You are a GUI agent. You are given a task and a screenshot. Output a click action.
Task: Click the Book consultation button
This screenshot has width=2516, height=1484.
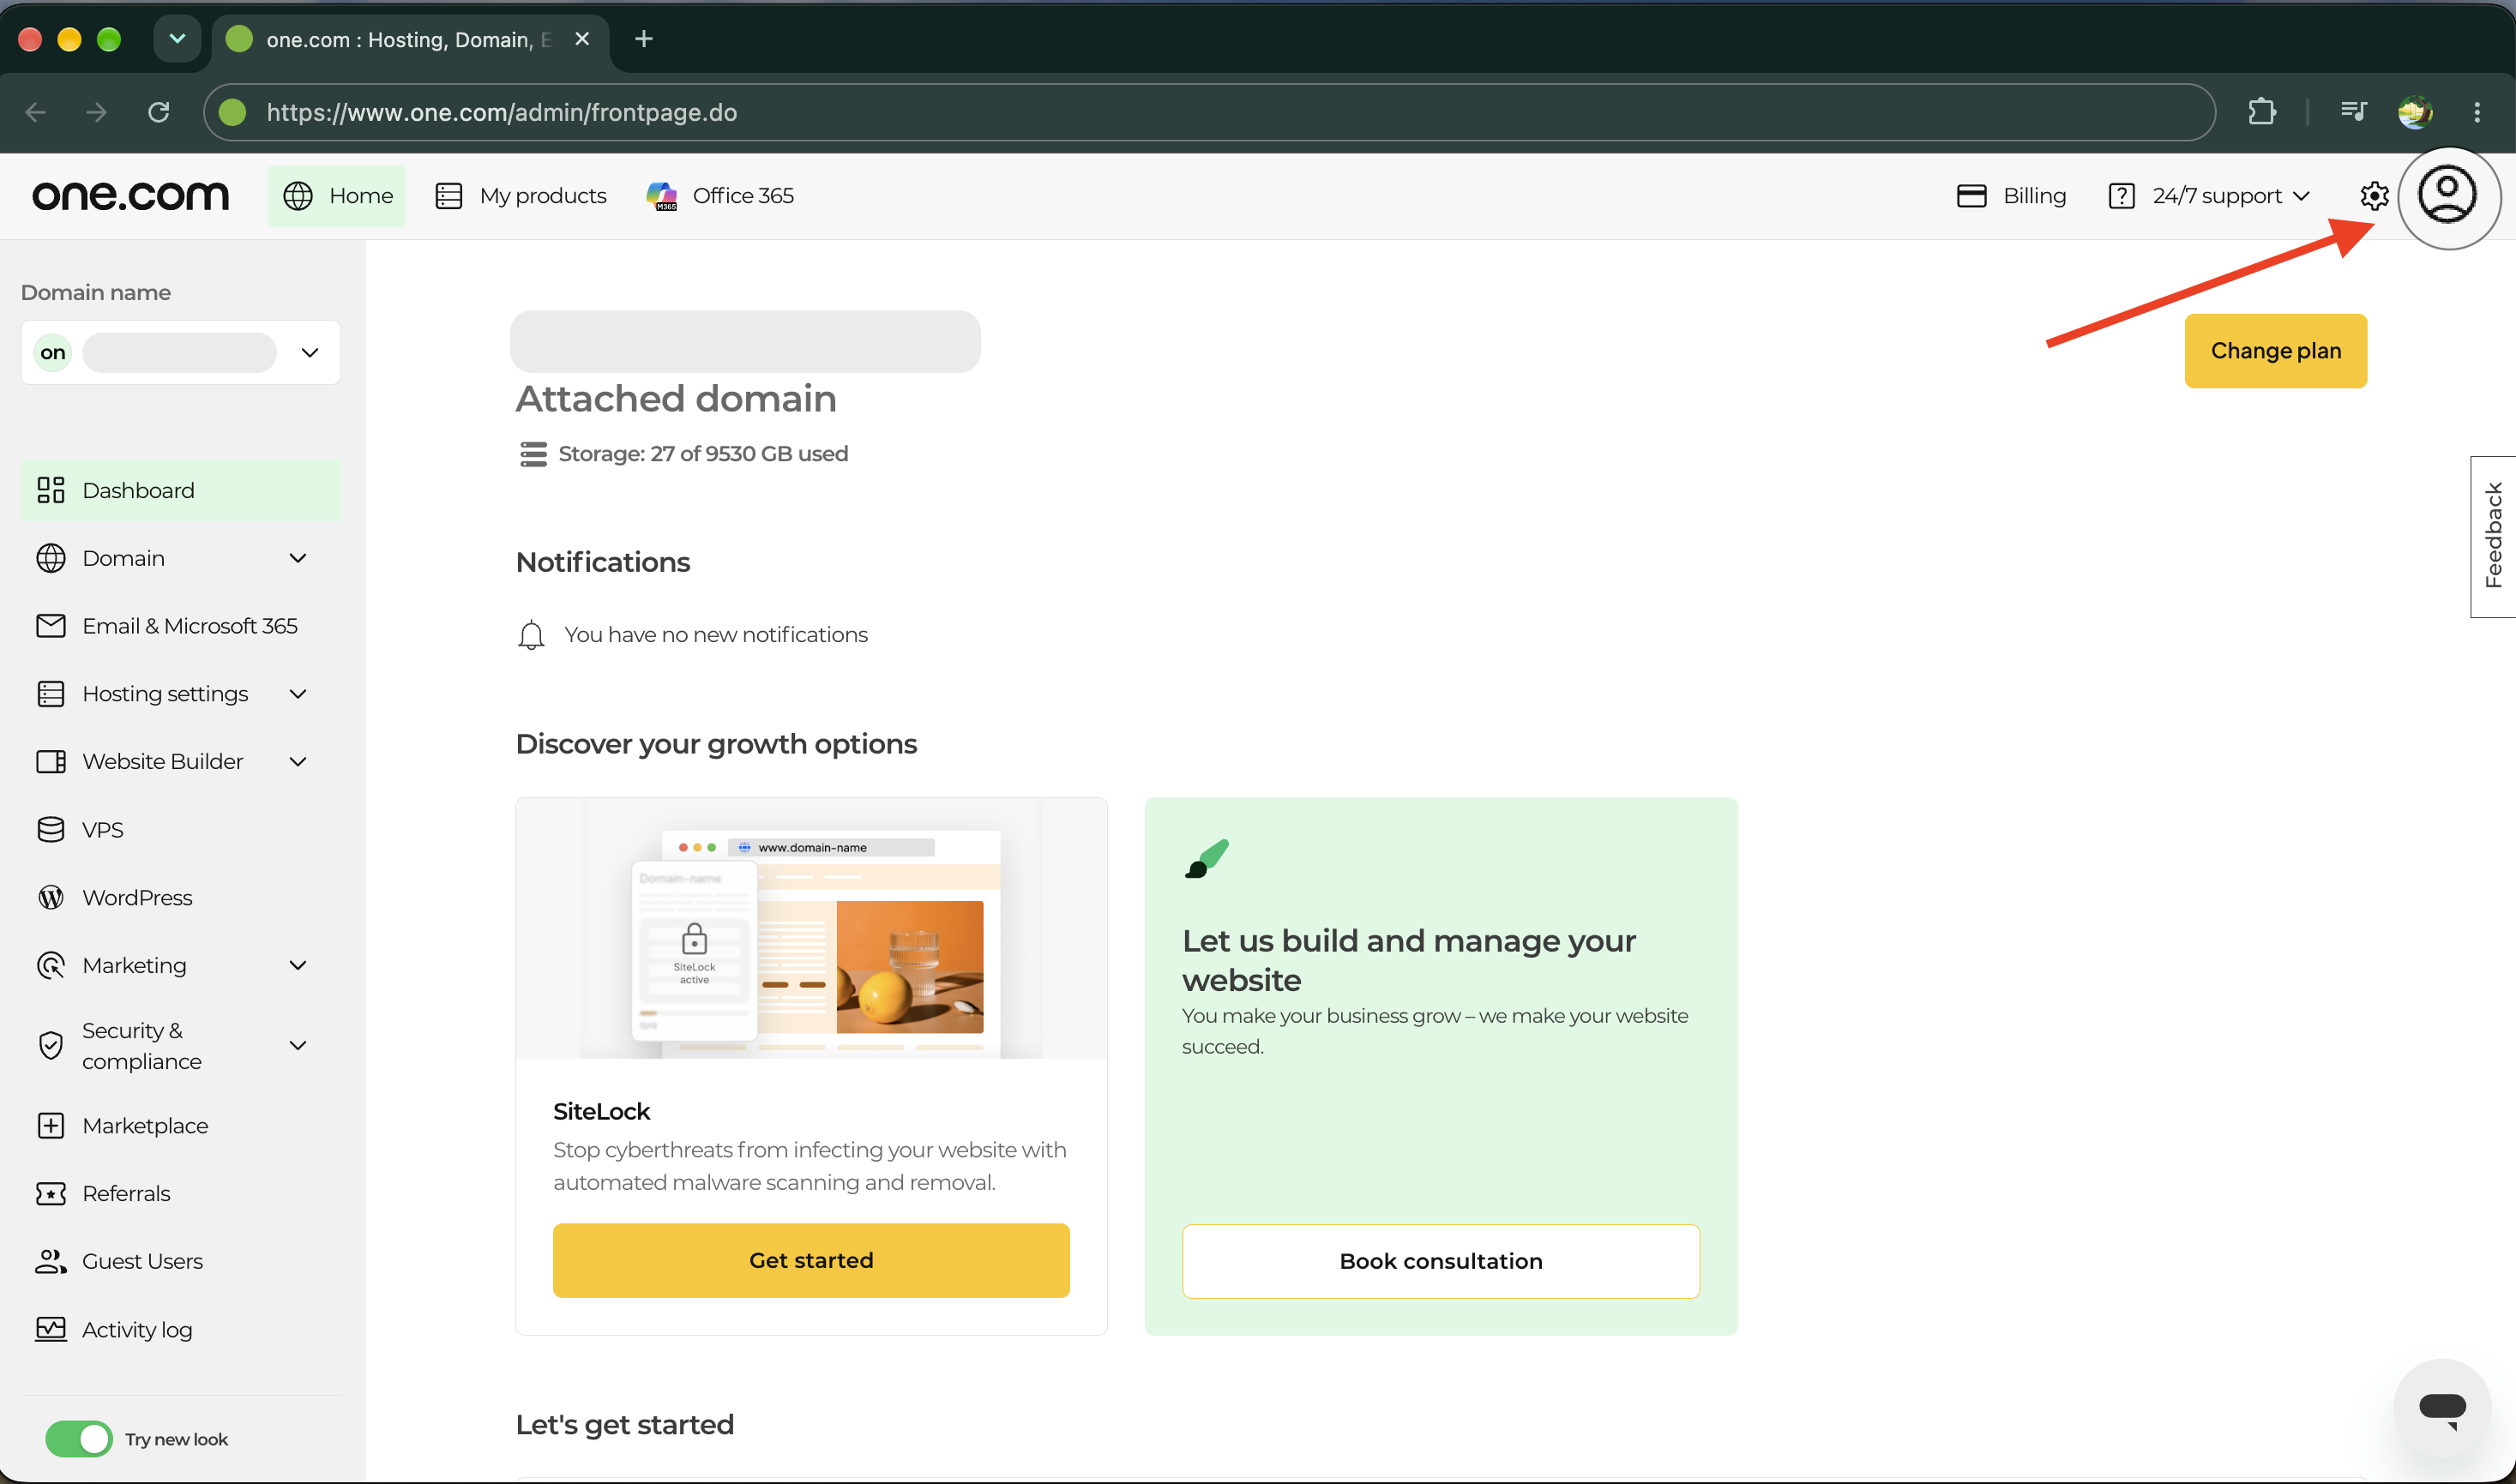click(1440, 1261)
